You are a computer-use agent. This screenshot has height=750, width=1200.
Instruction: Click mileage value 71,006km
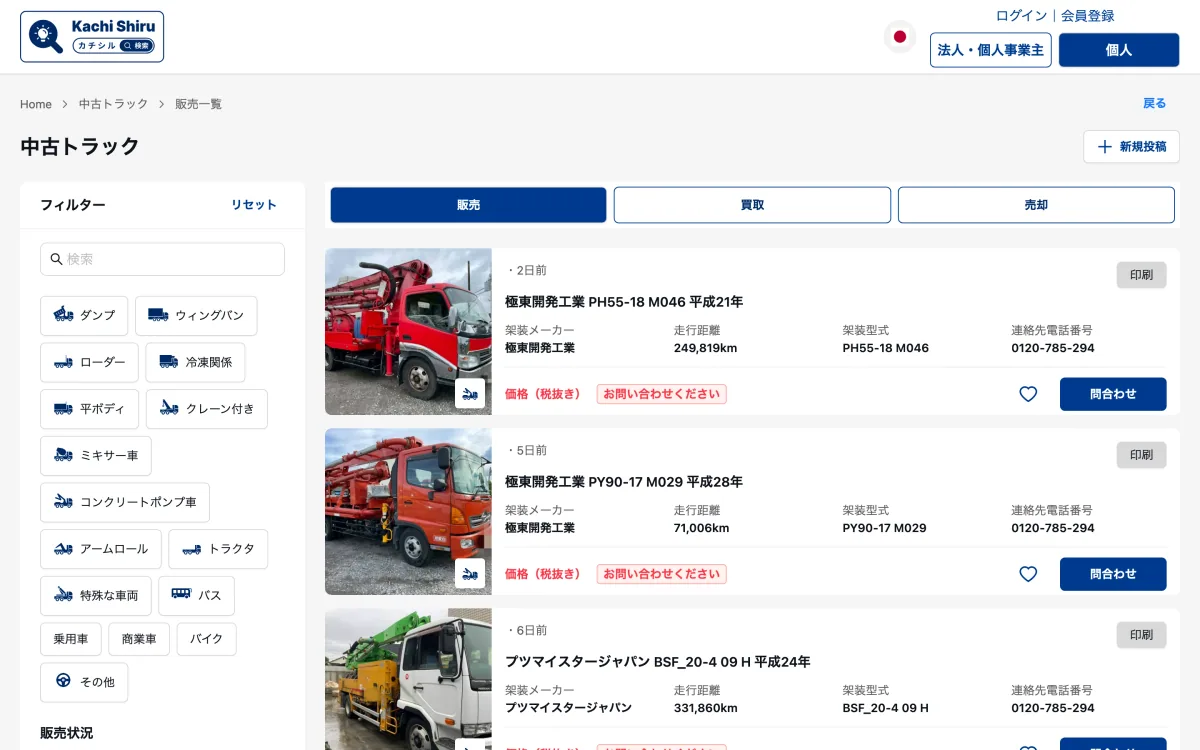[x=702, y=528]
